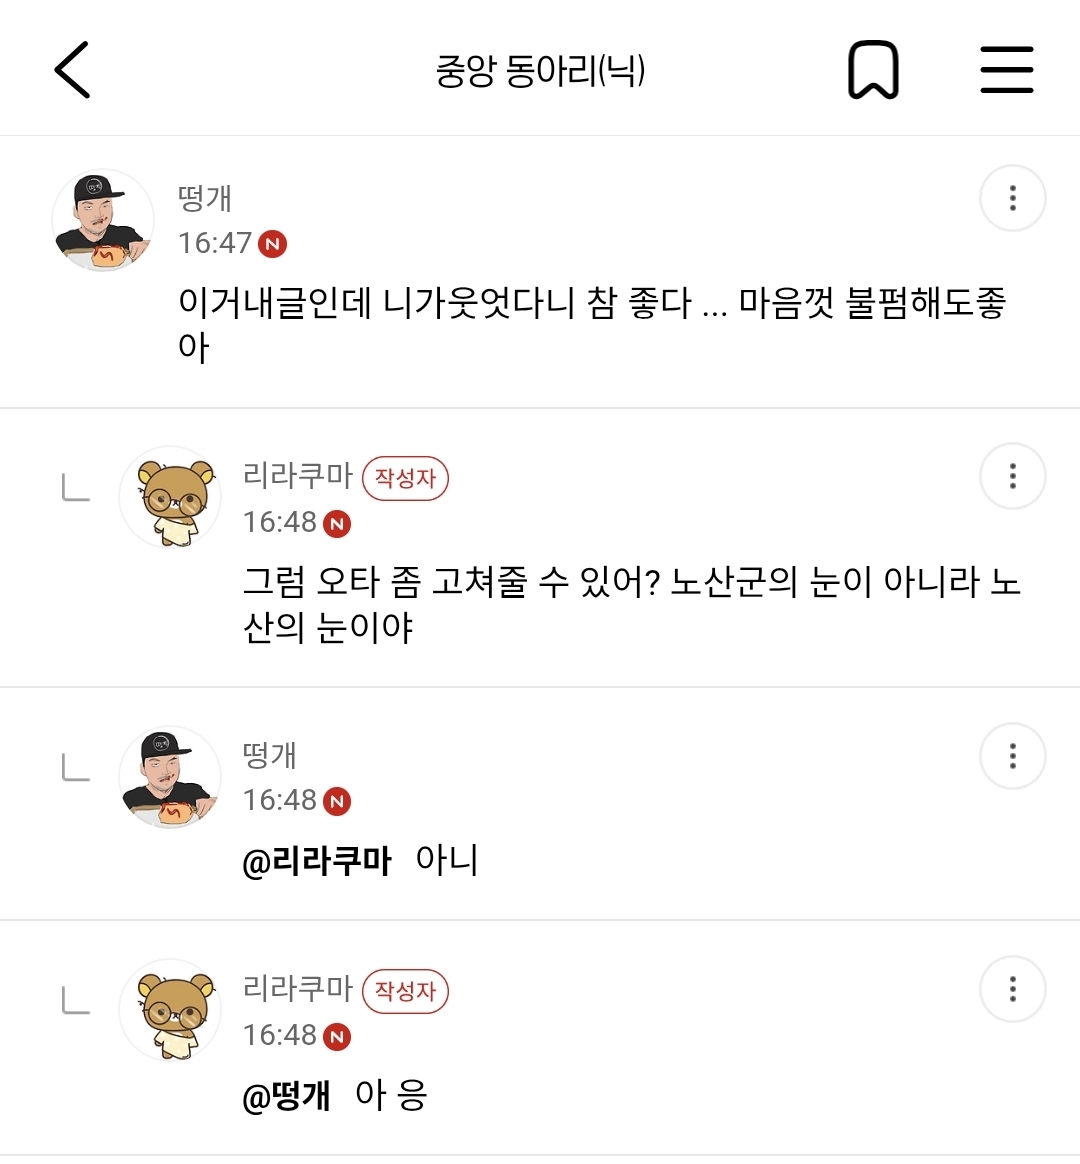Bookmark this post with the bookmark icon
The width and height of the screenshot is (1080, 1164).
coord(873,70)
